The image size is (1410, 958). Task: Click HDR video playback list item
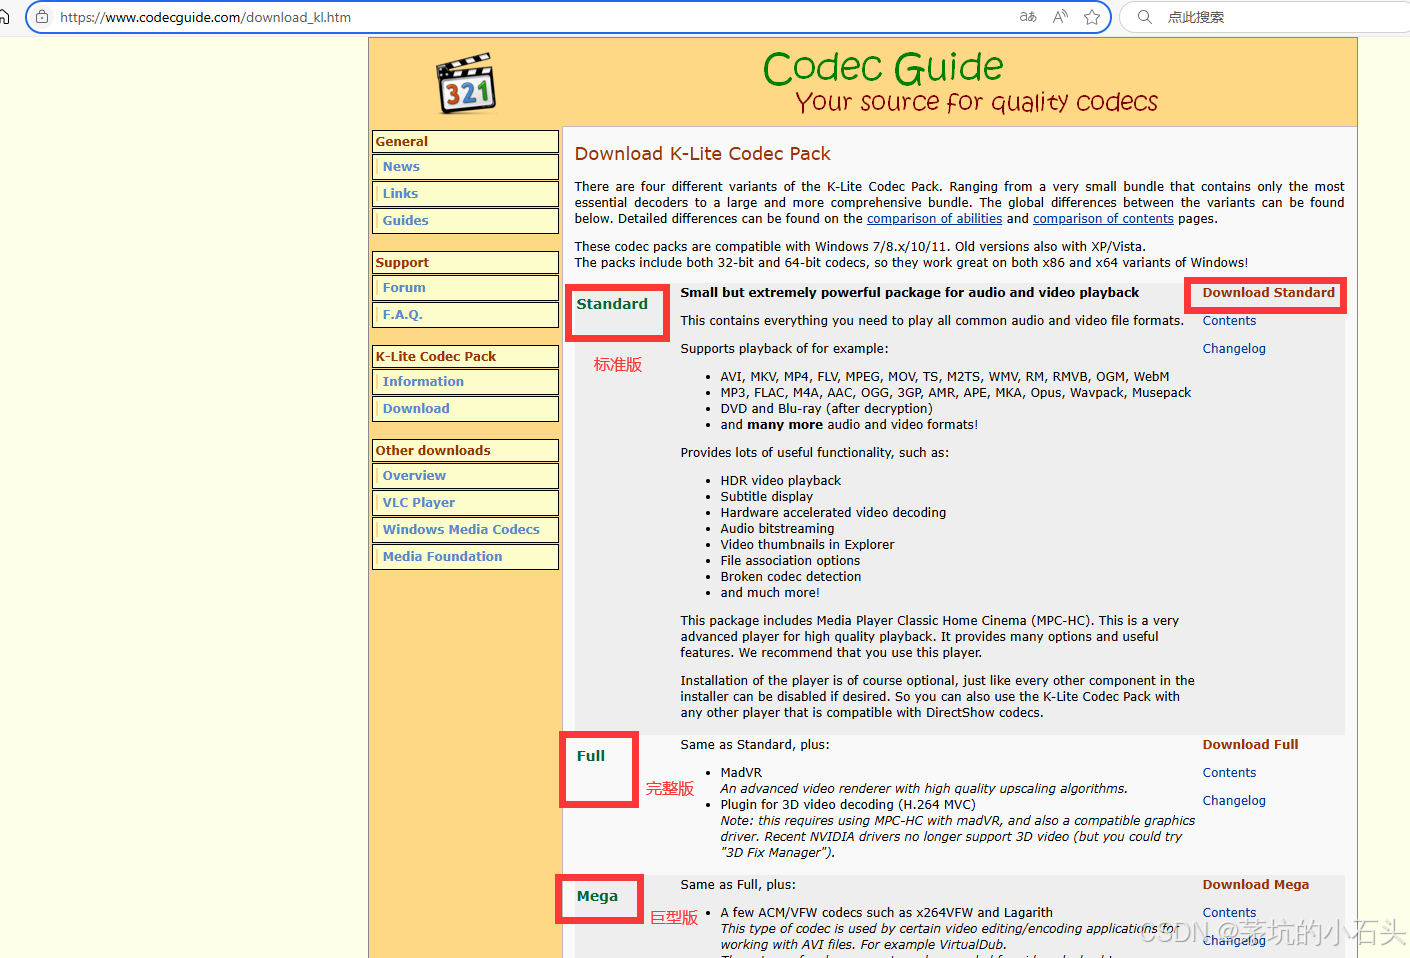780,481
